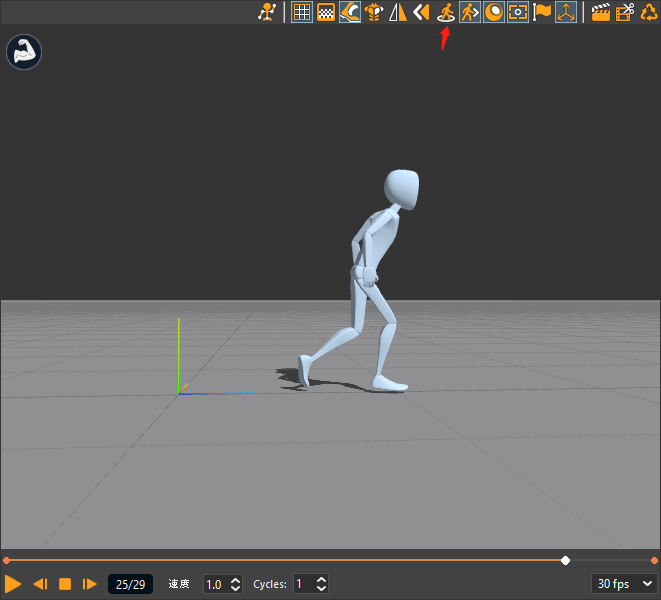Image resolution: width=661 pixels, height=600 pixels.
Task: Click the white timeline playhead marker
Action: [x=566, y=560]
